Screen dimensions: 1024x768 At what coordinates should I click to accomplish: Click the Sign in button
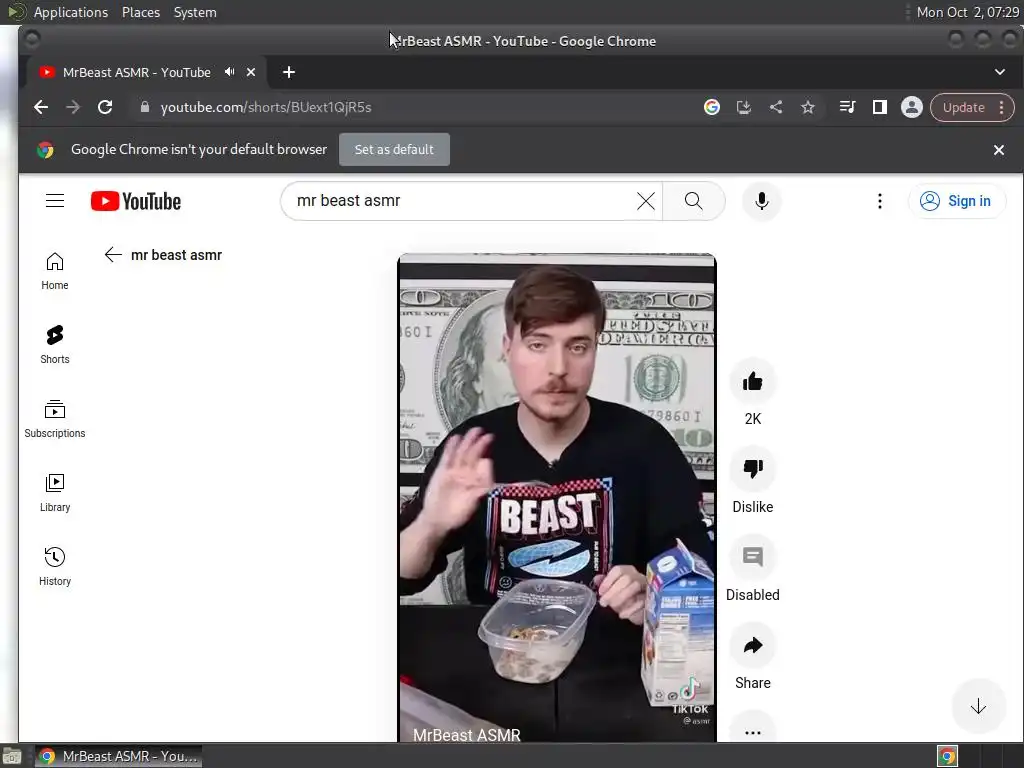click(957, 201)
